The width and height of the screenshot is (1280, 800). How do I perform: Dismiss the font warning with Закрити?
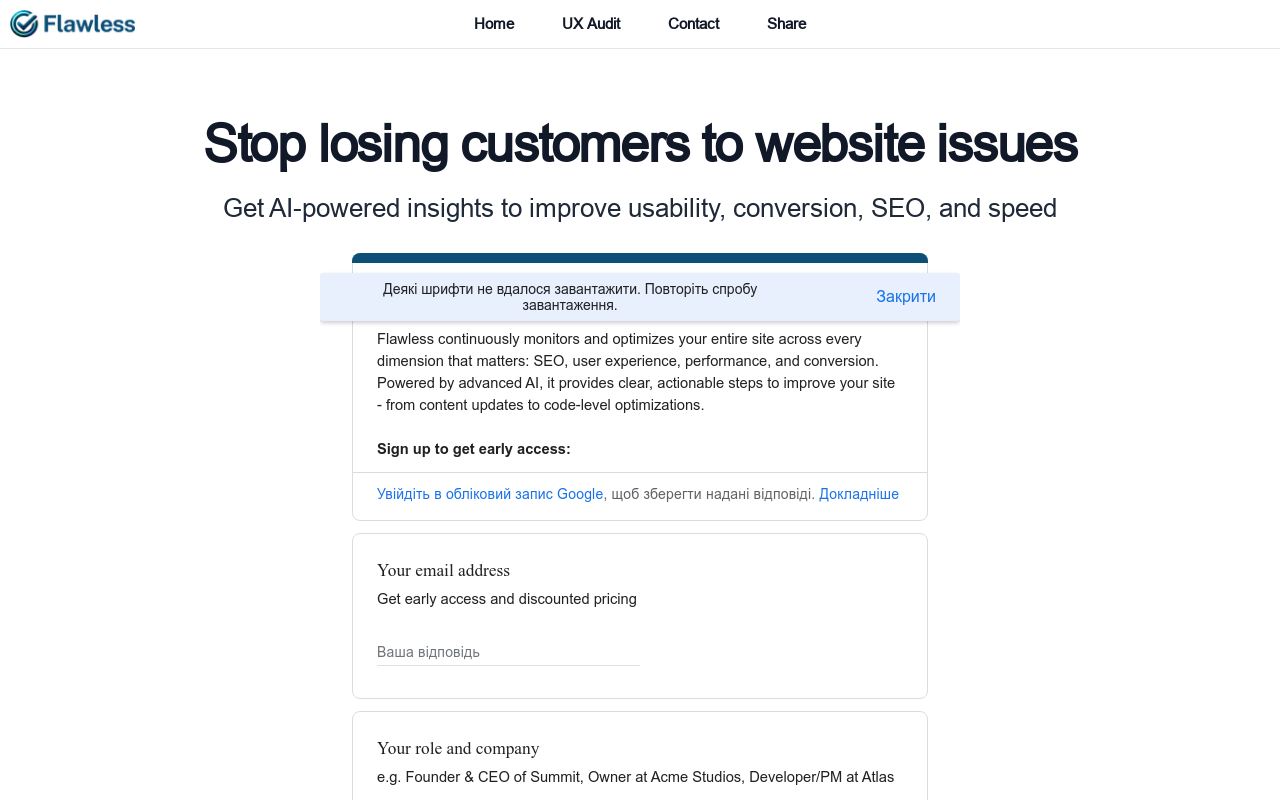tap(906, 297)
